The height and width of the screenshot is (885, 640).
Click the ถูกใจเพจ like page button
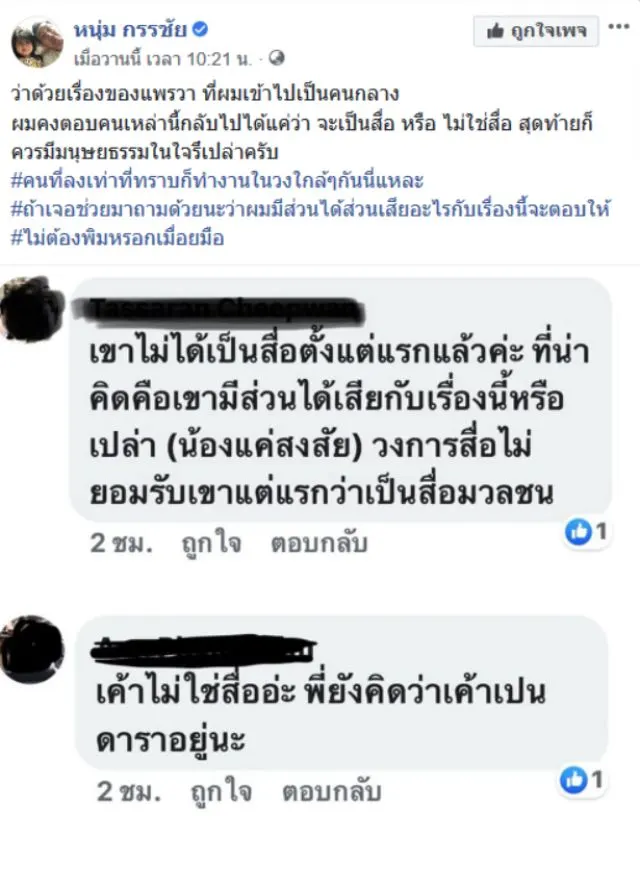coord(536,31)
